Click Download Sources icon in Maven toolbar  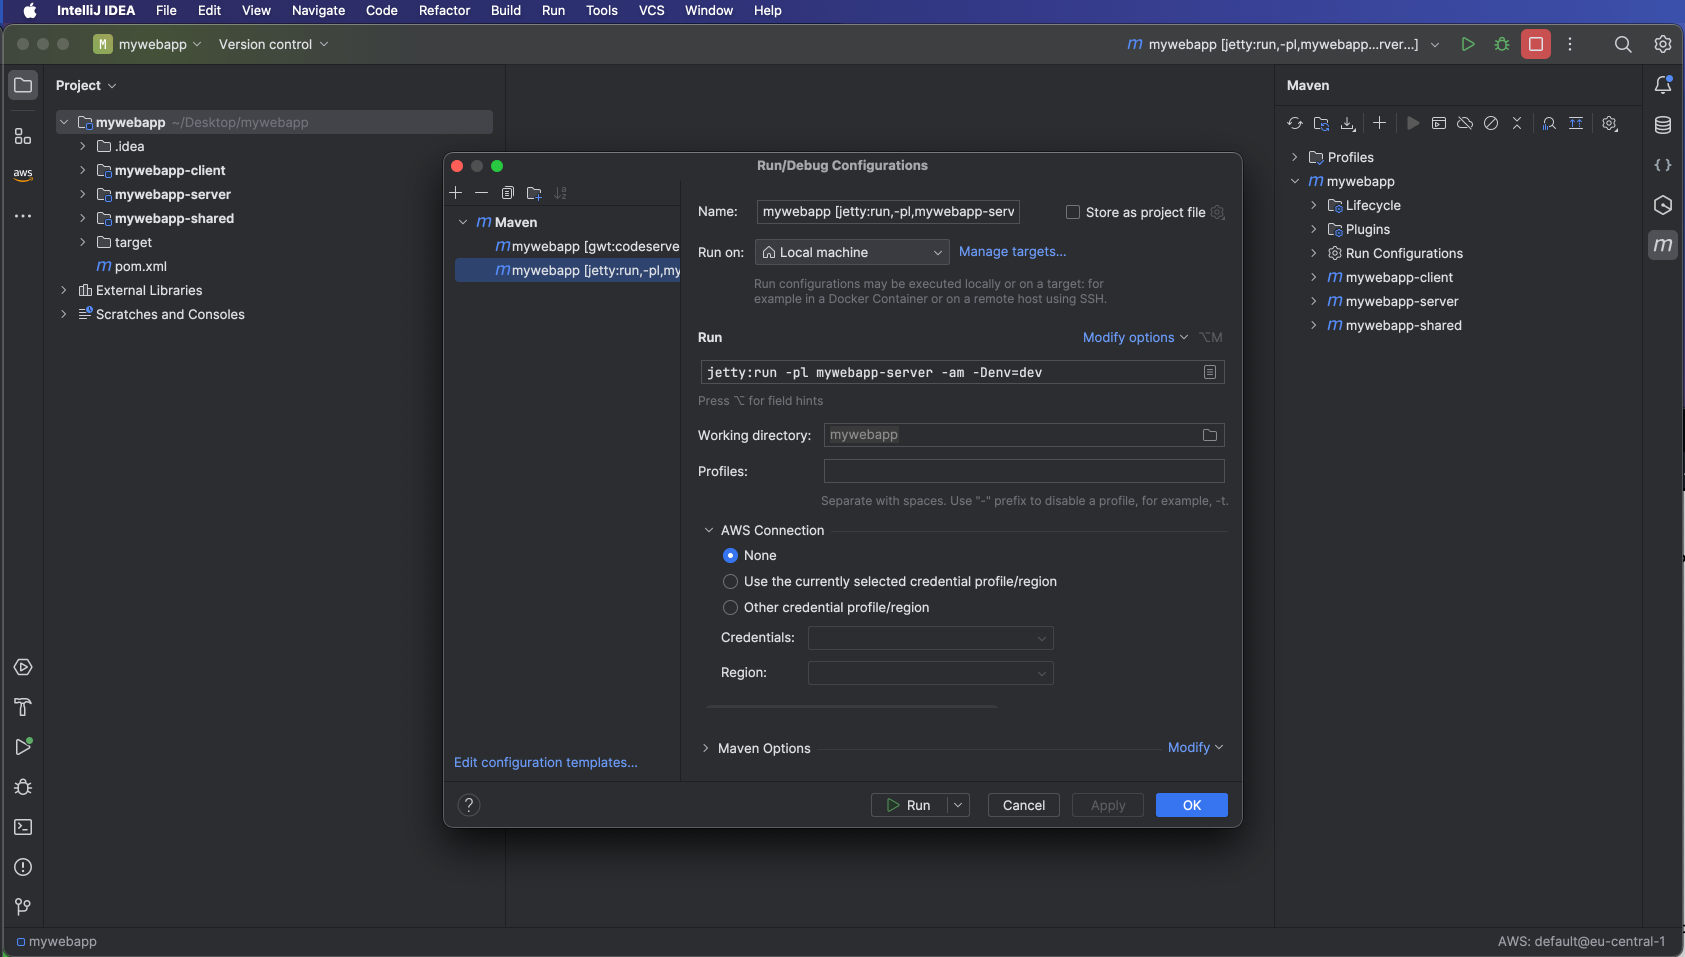(1348, 123)
